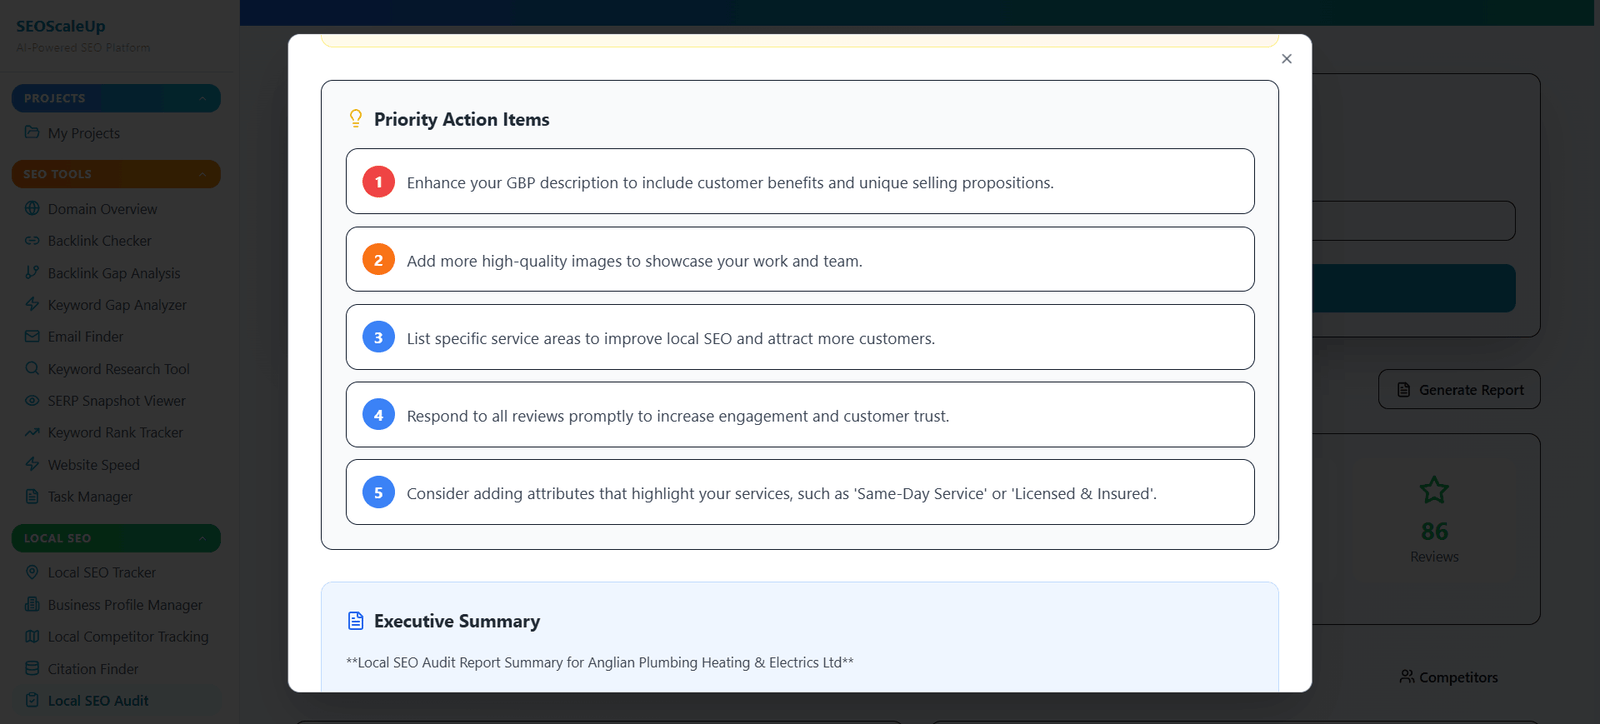Click the red number 1 badge
Image resolution: width=1600 pixels, height=724 pixels.
pyautogui.click(x=378, y=182)
